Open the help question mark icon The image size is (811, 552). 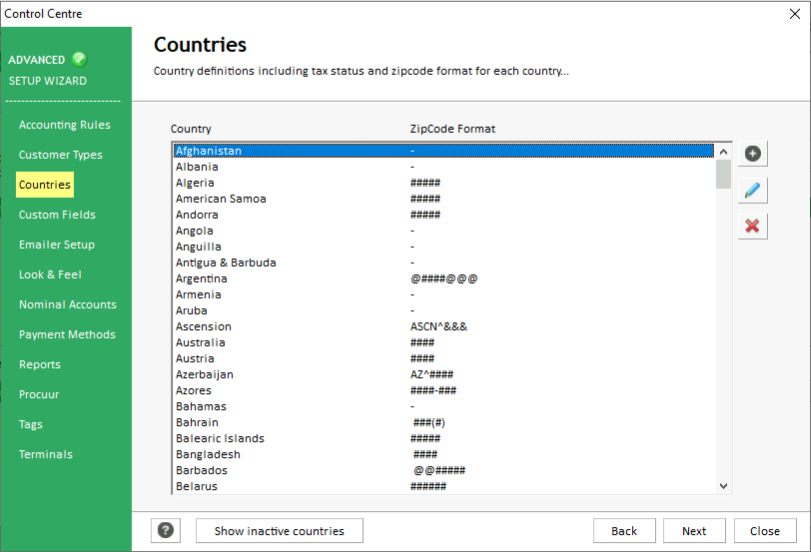(x=166, y=530)
